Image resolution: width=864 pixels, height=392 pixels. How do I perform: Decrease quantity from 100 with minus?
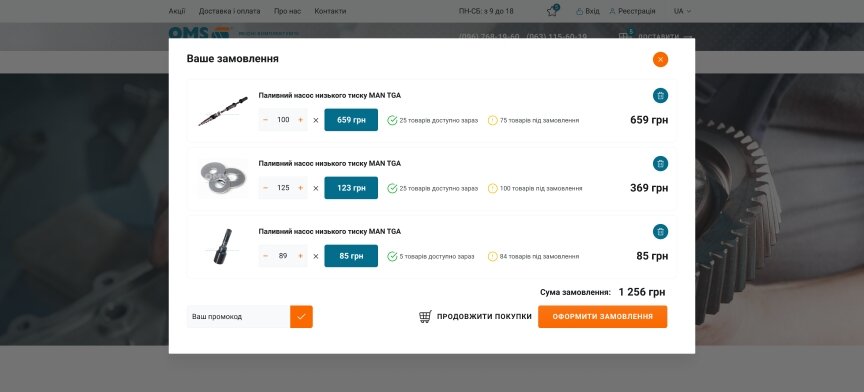click(x=266, y=120)
